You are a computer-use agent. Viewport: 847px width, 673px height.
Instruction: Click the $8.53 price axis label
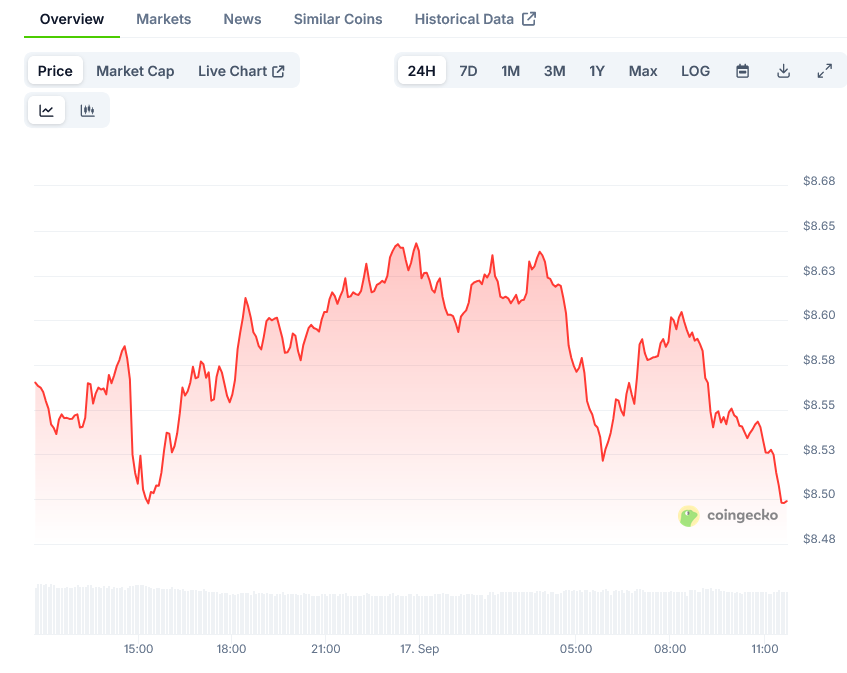(819, 450)
